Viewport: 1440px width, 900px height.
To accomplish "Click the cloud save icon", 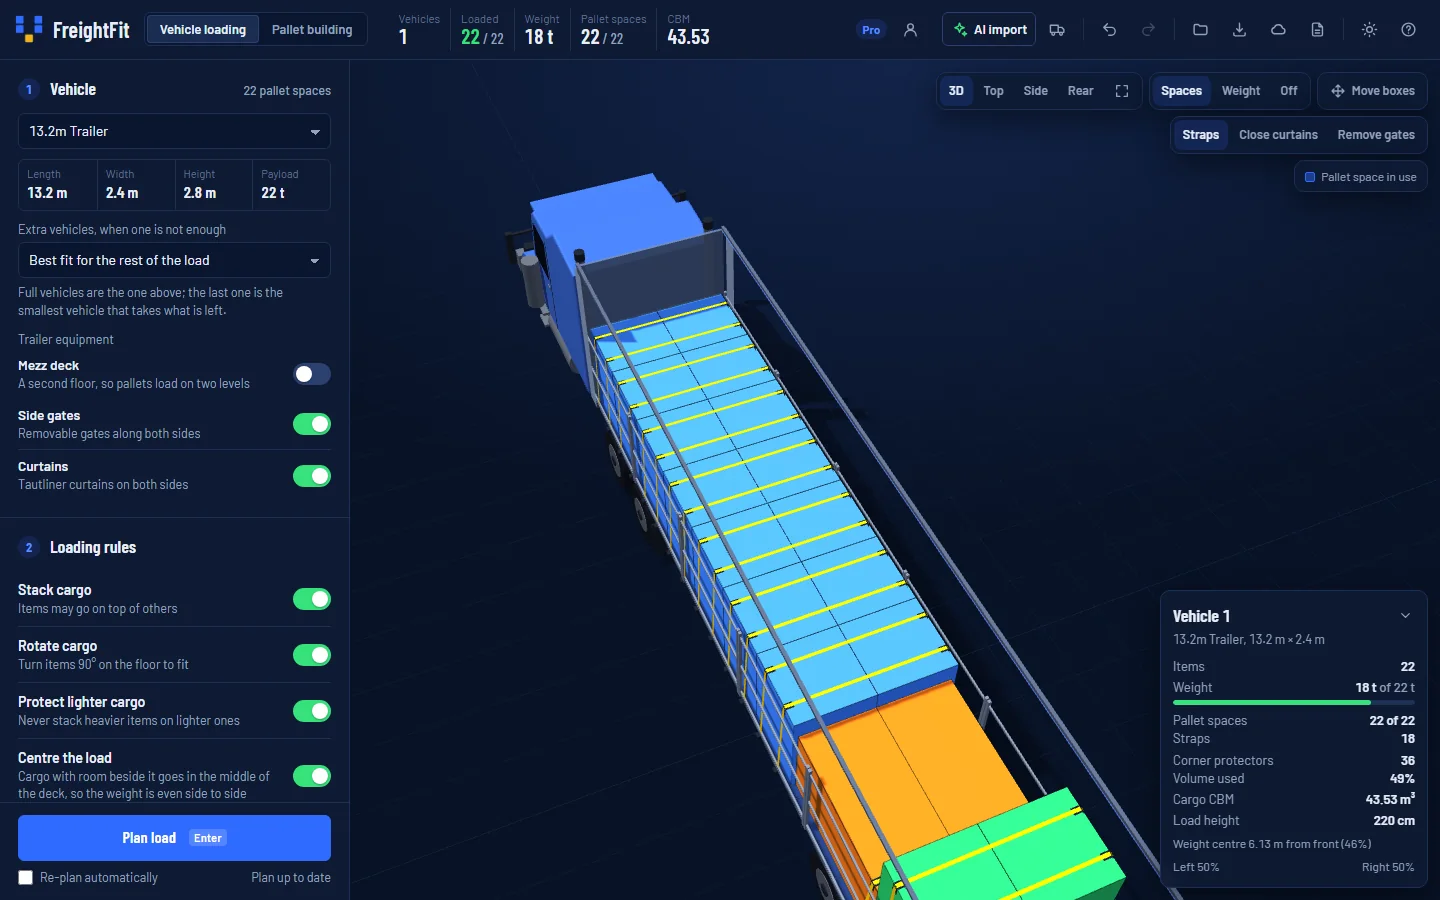I will (x=1278, y=30).
